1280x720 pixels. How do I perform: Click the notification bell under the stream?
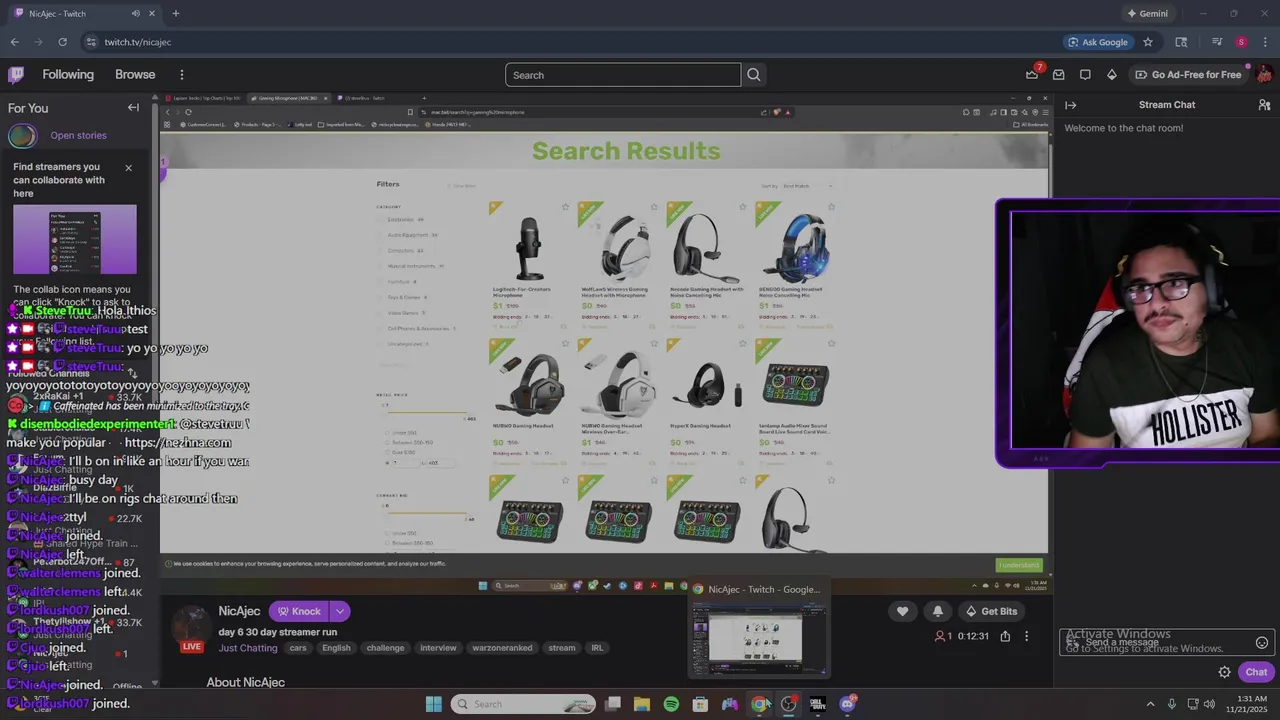pyautogui.click(x=937, y=611)
